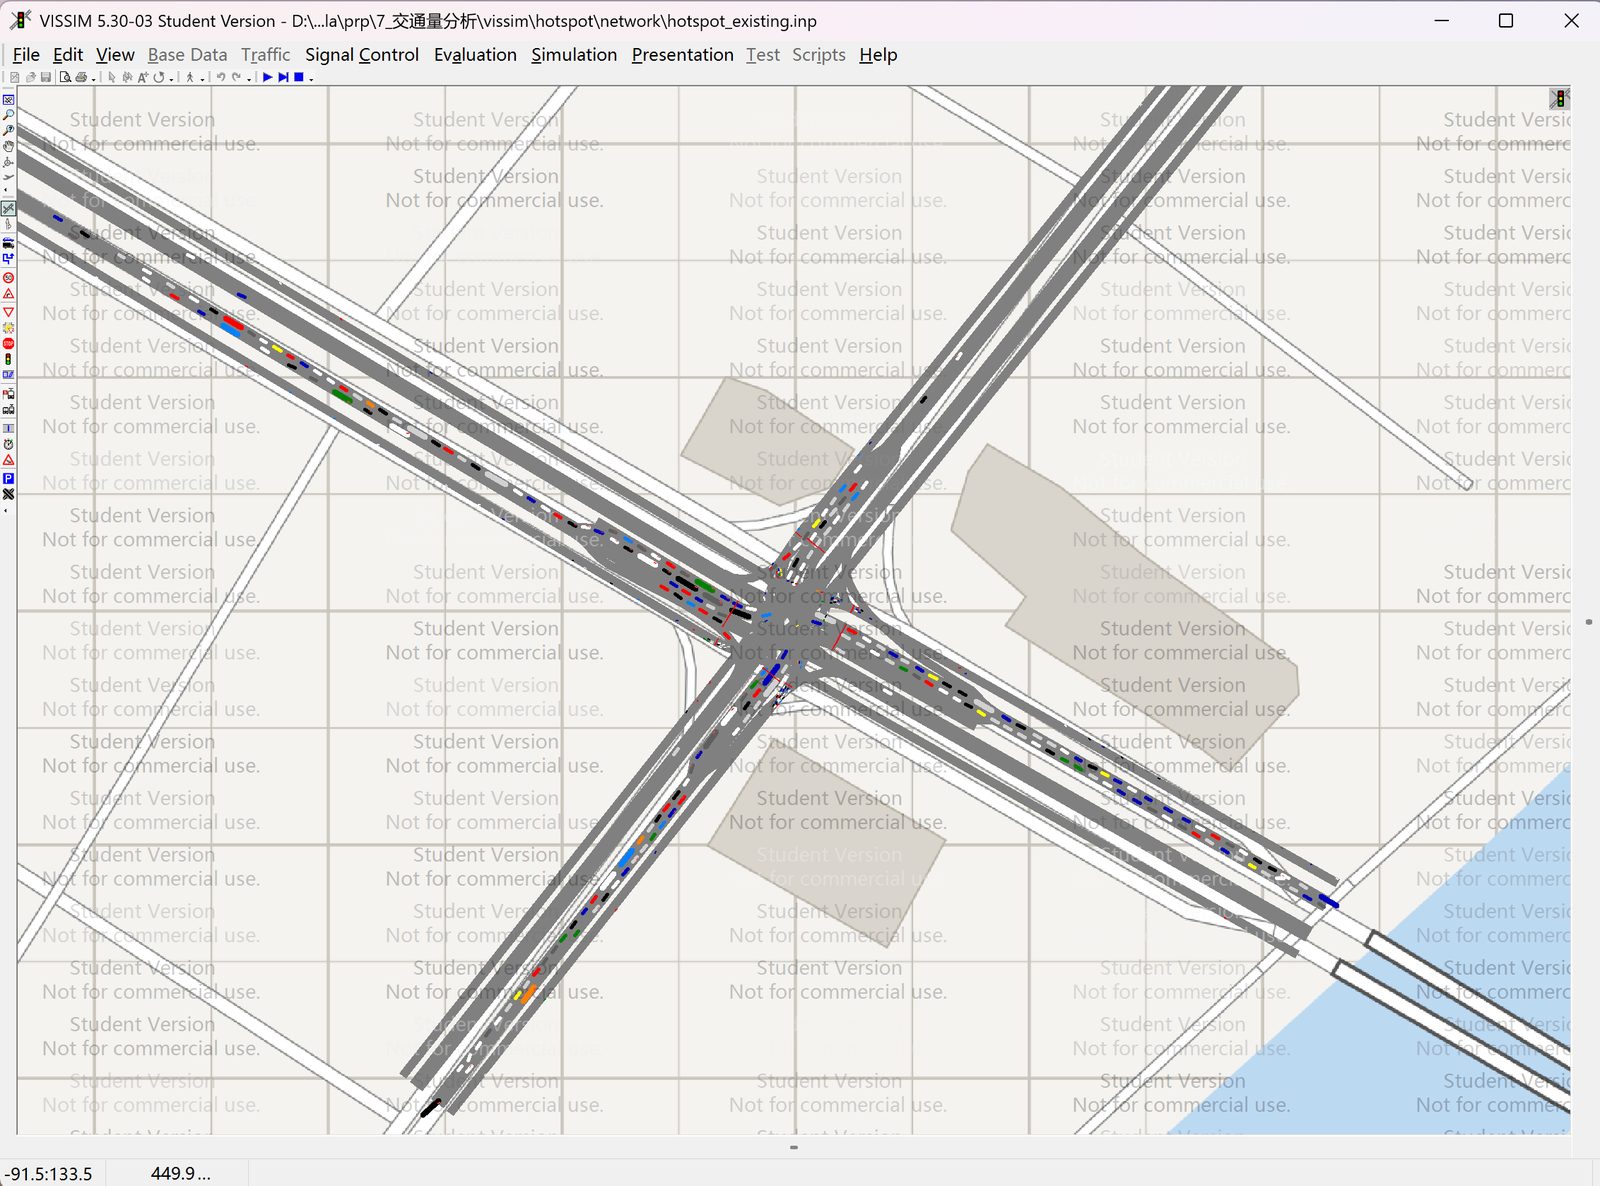The width and height of the screenshot is (1600, 1186).
Task: Open the Signal Control menu
Action: [x=362, y=55]
